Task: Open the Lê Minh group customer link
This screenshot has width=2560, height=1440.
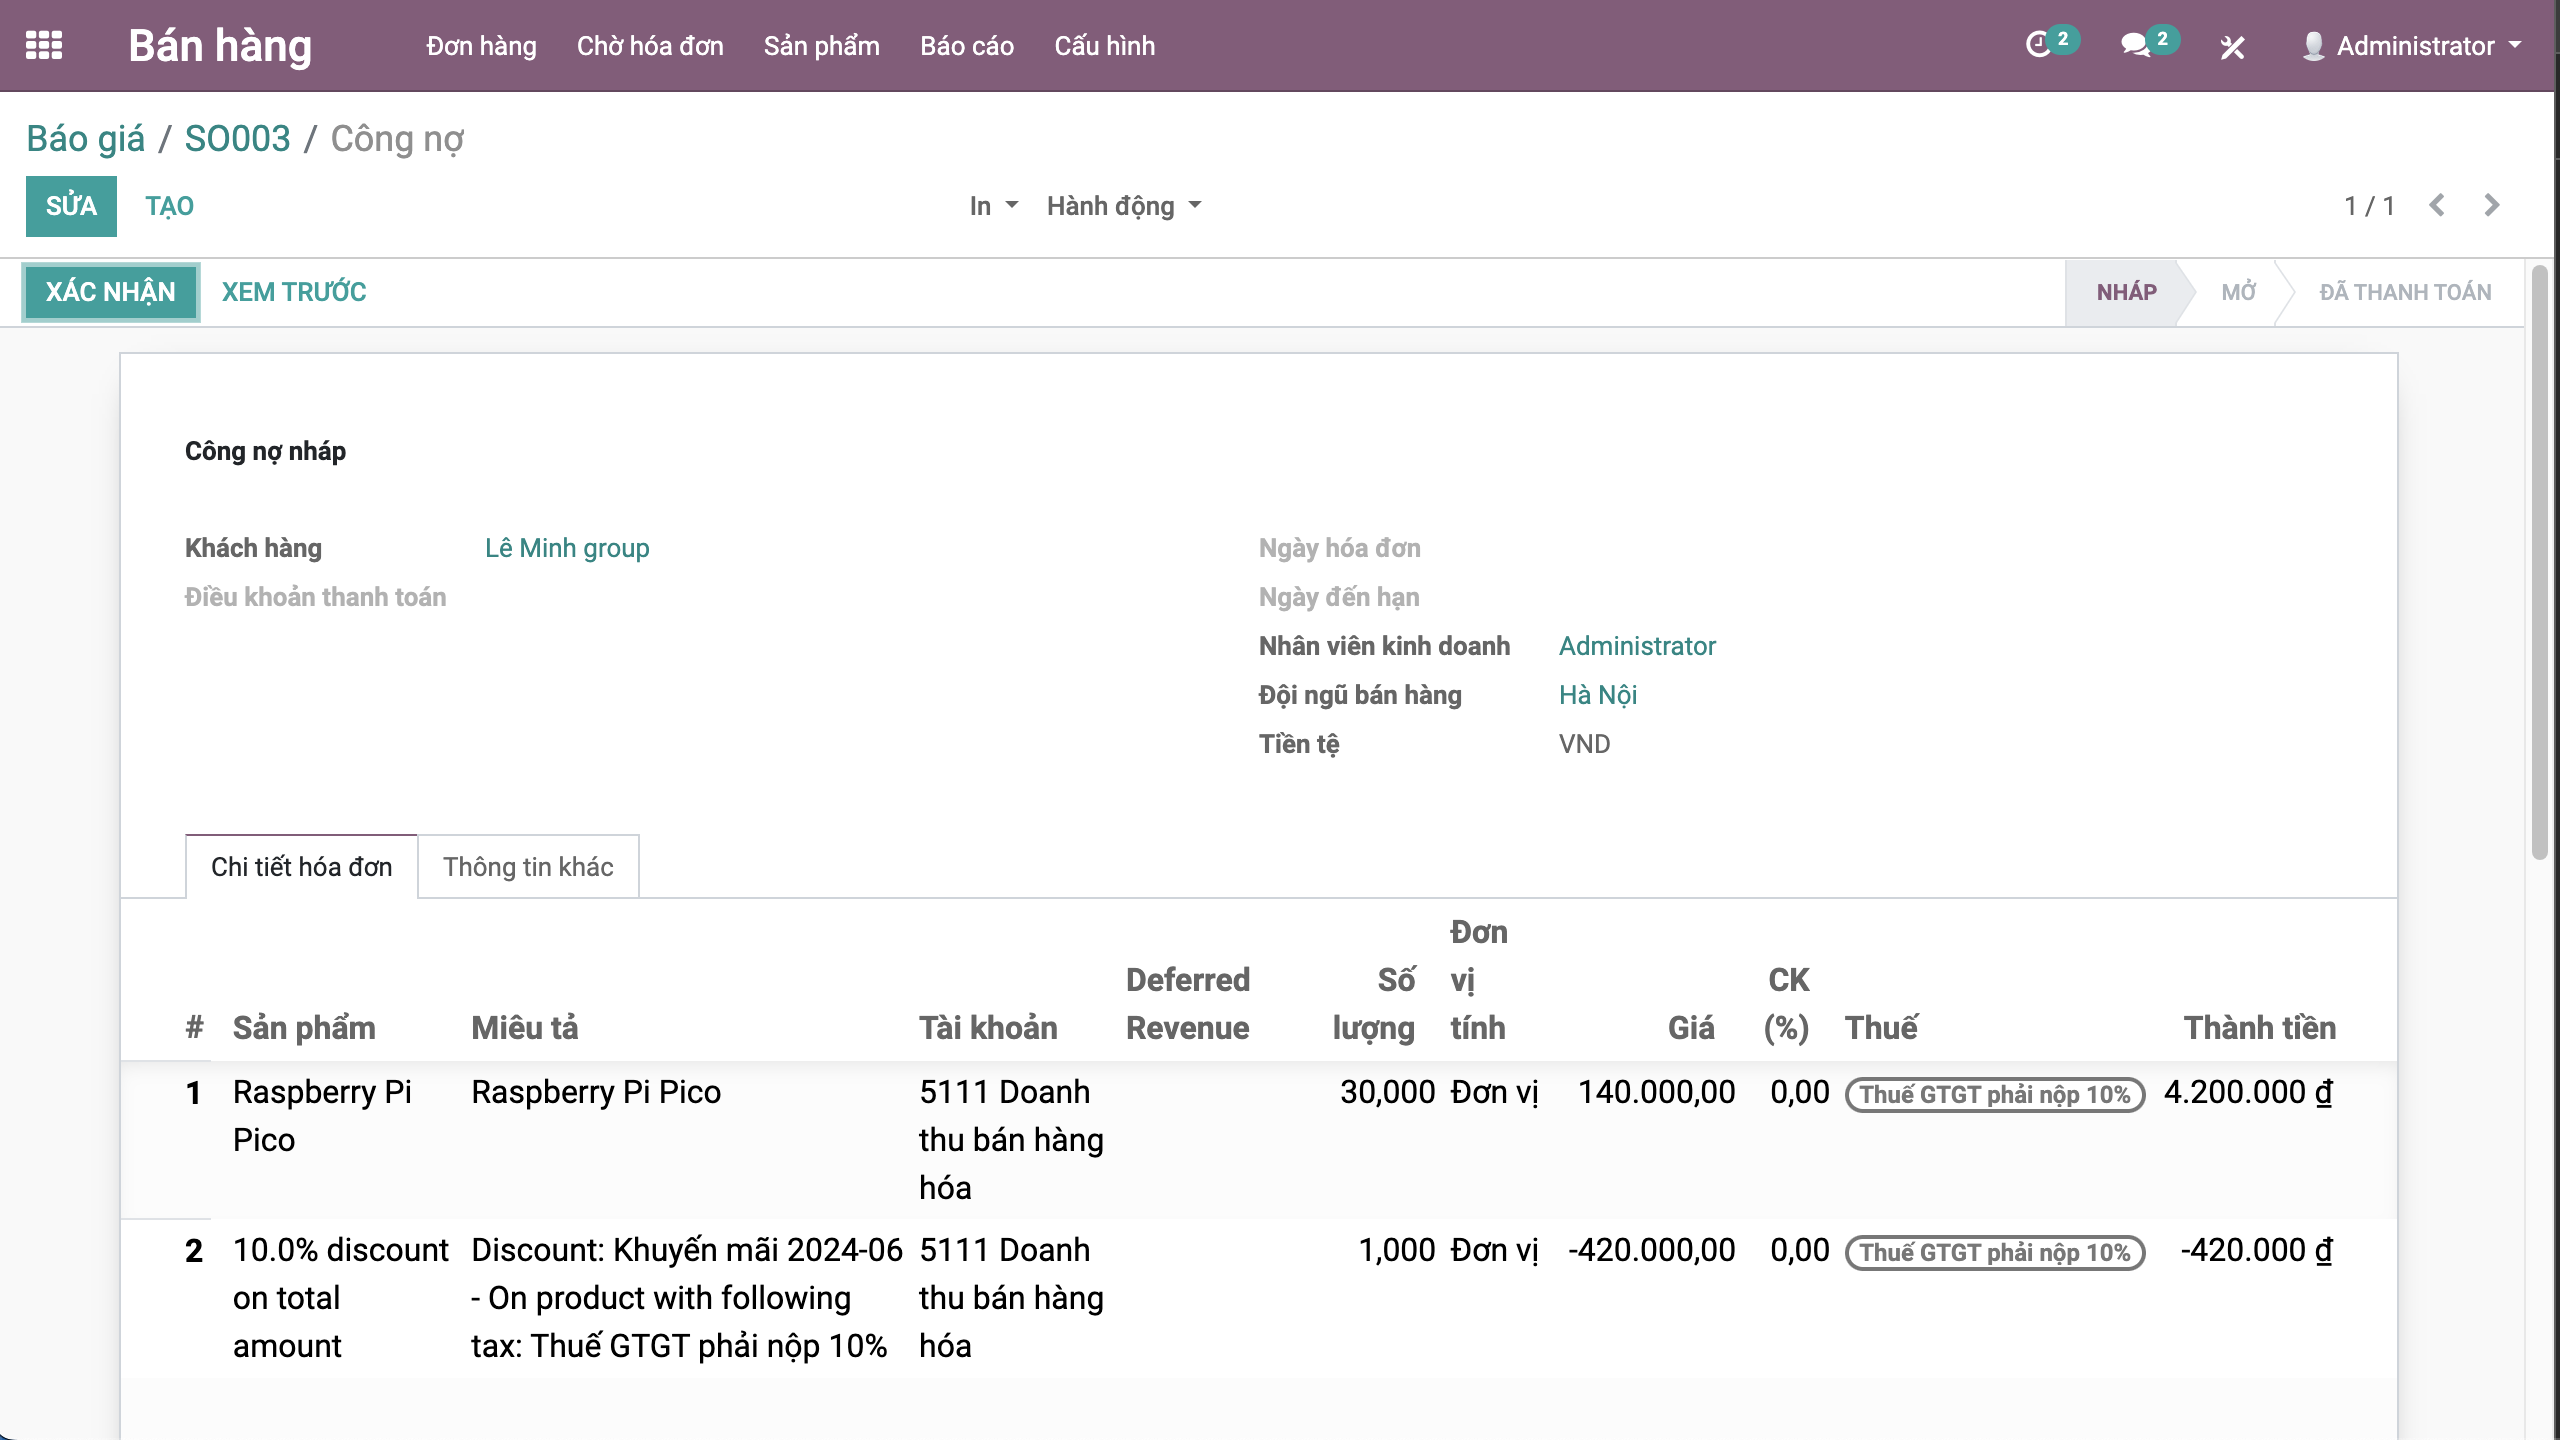Action: tap(567, 548)
